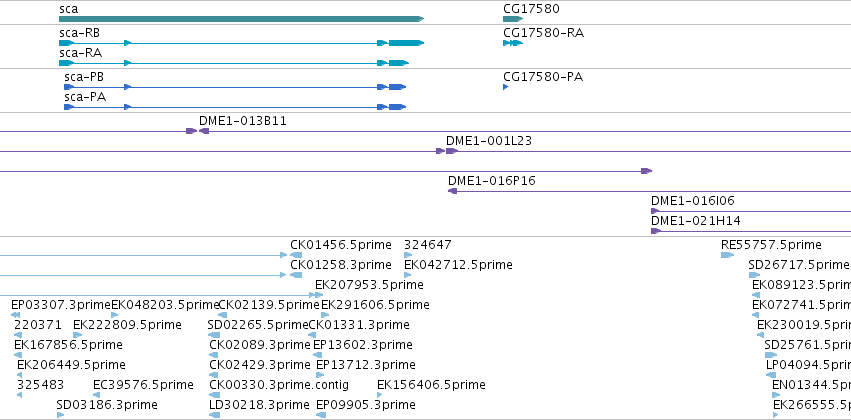Click EST EK266555.5prime
The image size is (851, 420).
812,405
